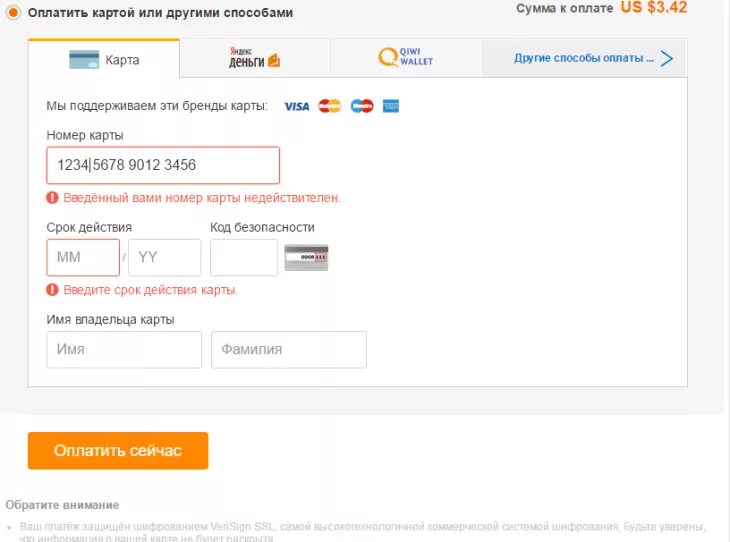Click the VISA brand icon
Screen dimensions: 730x542
296,106
